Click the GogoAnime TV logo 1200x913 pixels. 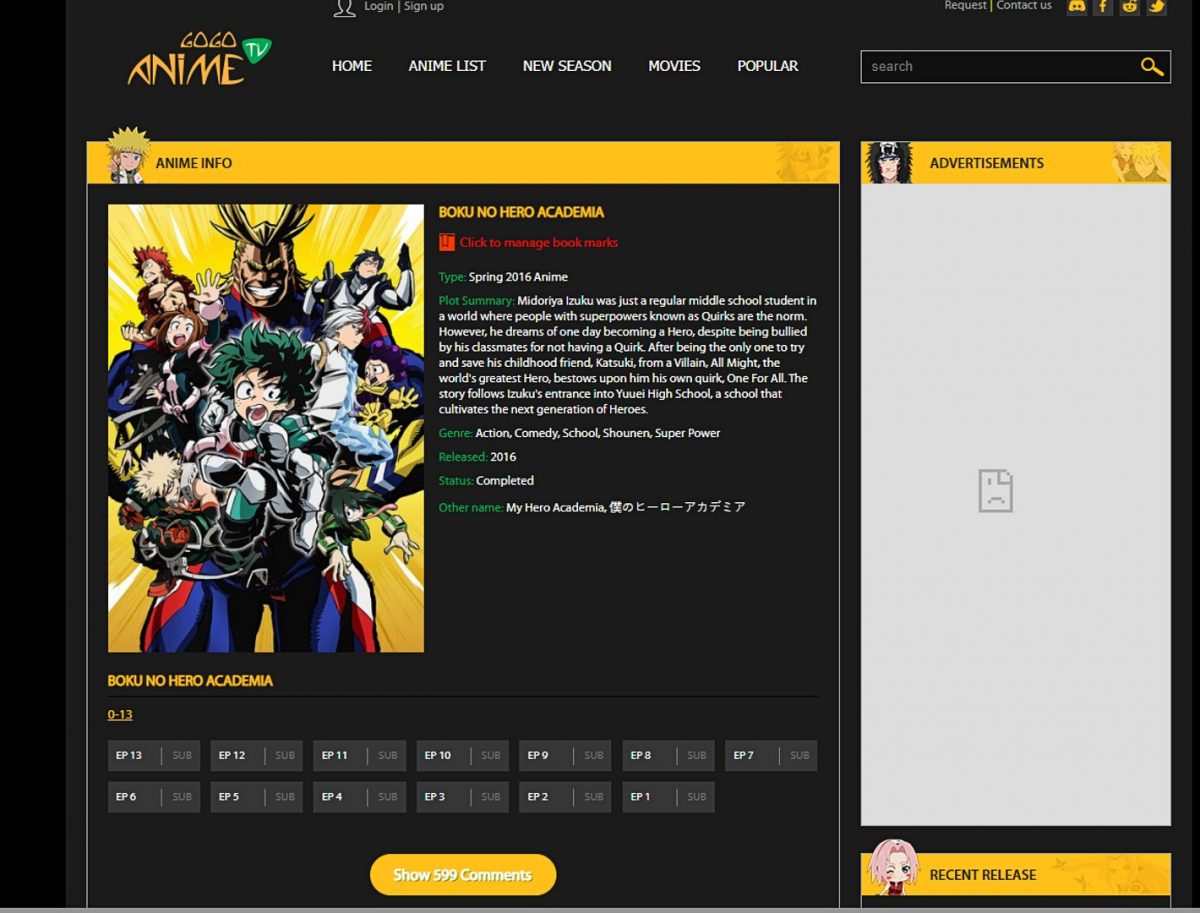click(199, 60)
